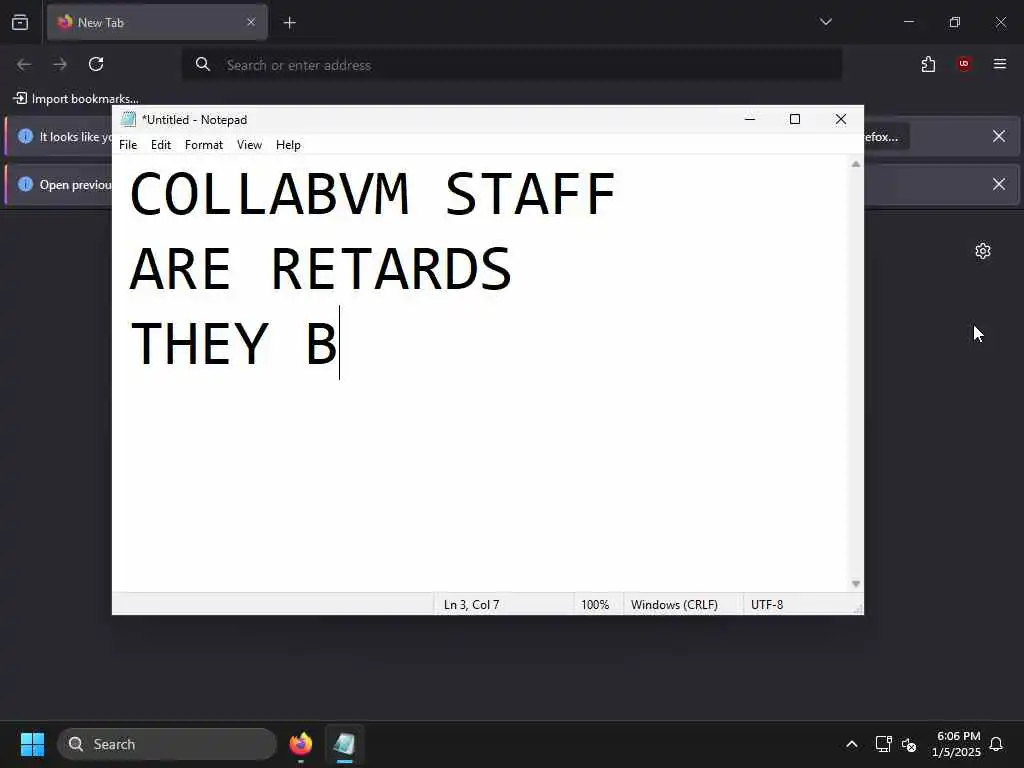
Task: Click Notepad icon on the taskbar
Action: [344, 744]
